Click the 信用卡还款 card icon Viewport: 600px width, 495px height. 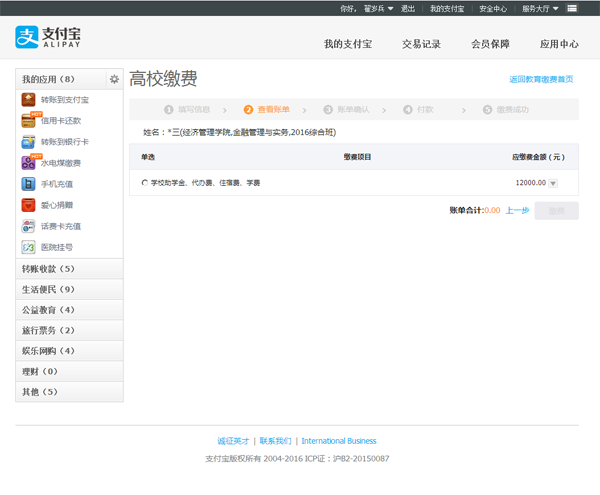pos(28,121)
